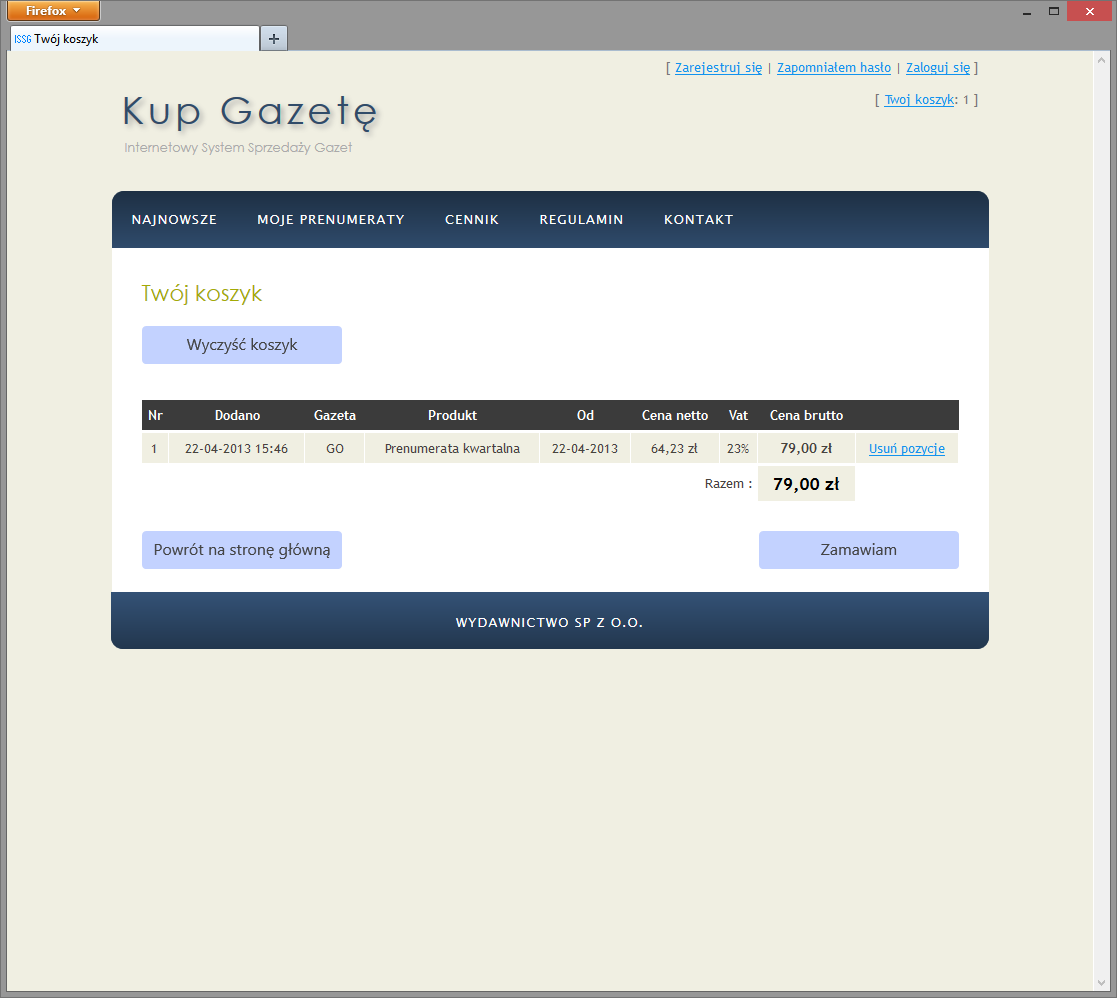Click the Powrót na stronę główną button
Viewport: 1117px width, 998px height.
tap(242, 550)
